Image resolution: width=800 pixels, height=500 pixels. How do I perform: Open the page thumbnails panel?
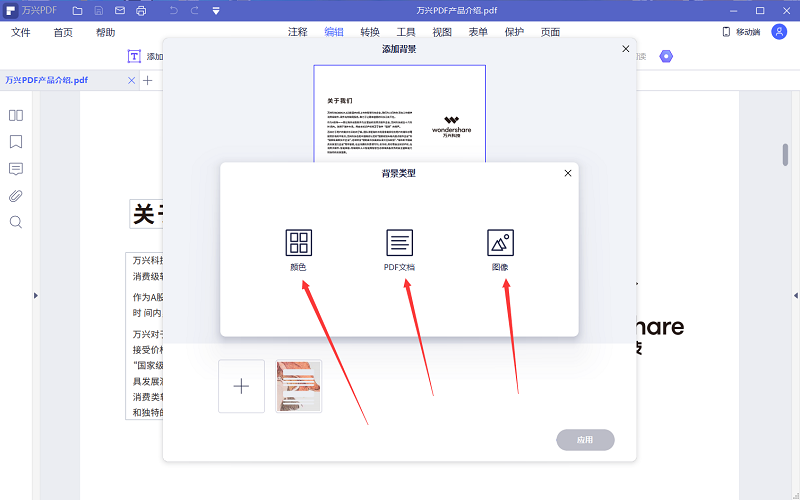point(16,115)
